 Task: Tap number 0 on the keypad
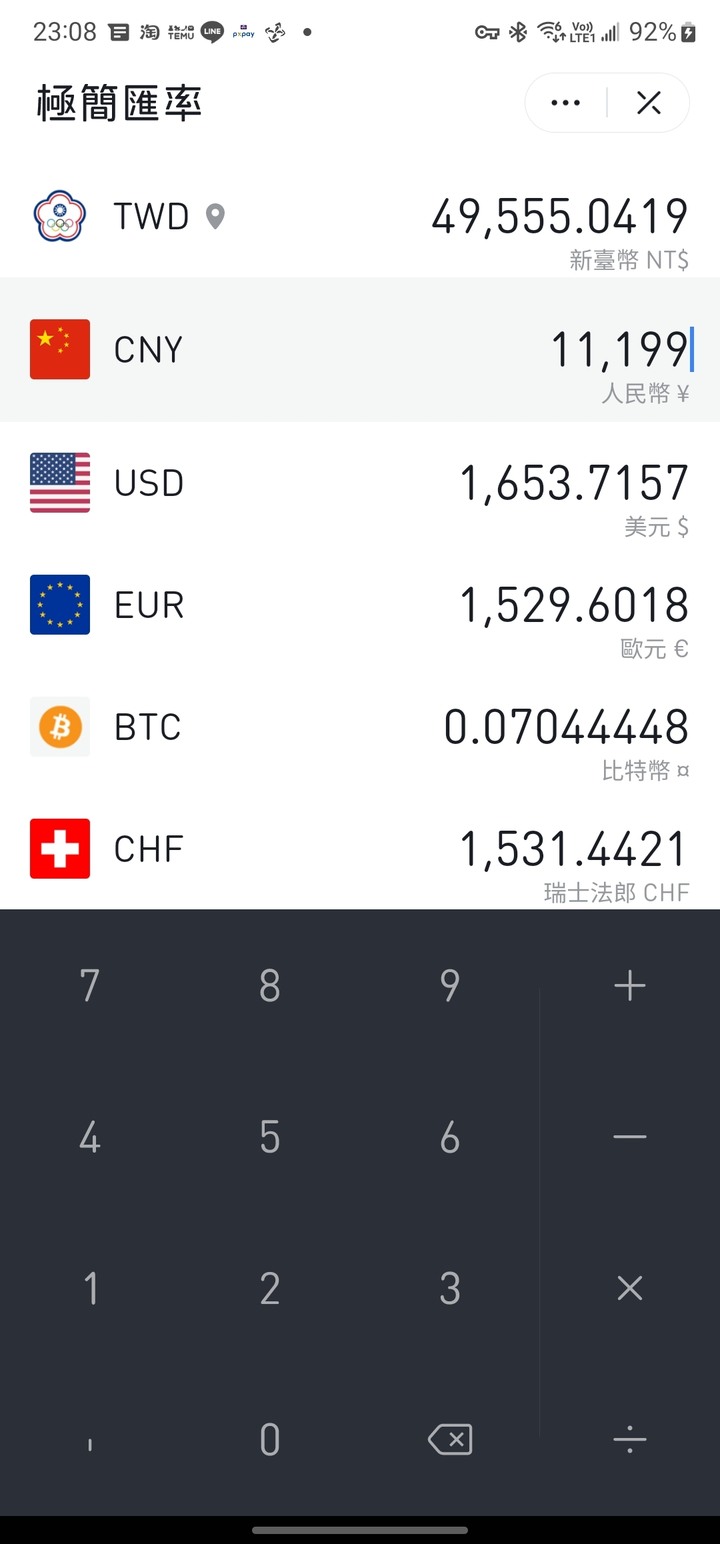click(270, 1440)
